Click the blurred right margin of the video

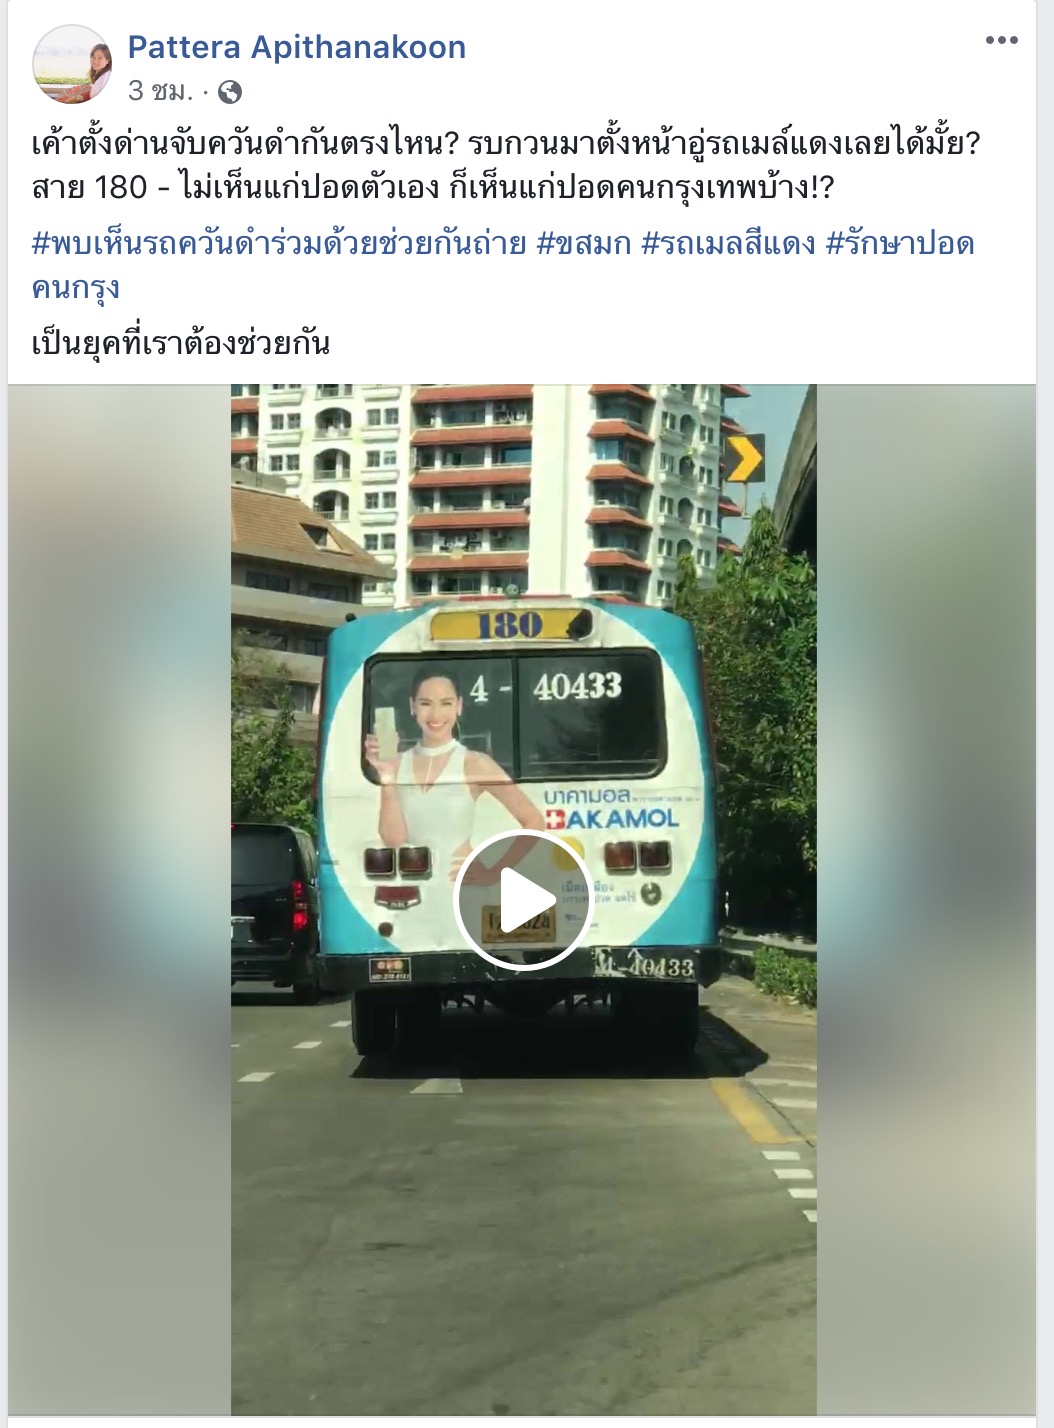tap(926, 900)
